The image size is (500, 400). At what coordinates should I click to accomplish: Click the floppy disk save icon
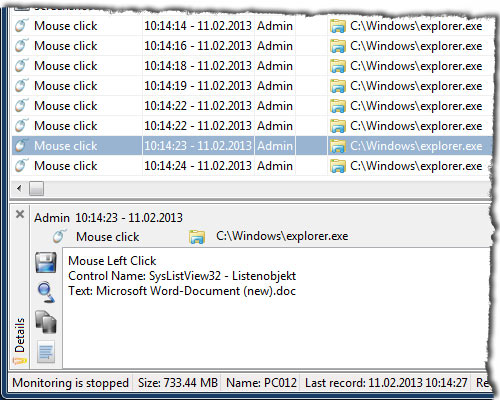46,262
